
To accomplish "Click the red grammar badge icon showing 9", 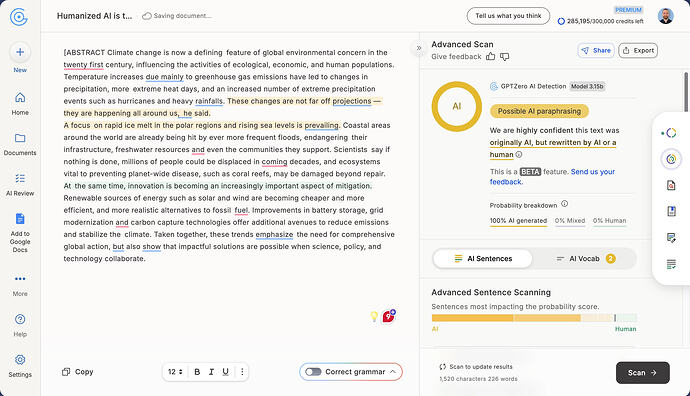I will (389, 316).
